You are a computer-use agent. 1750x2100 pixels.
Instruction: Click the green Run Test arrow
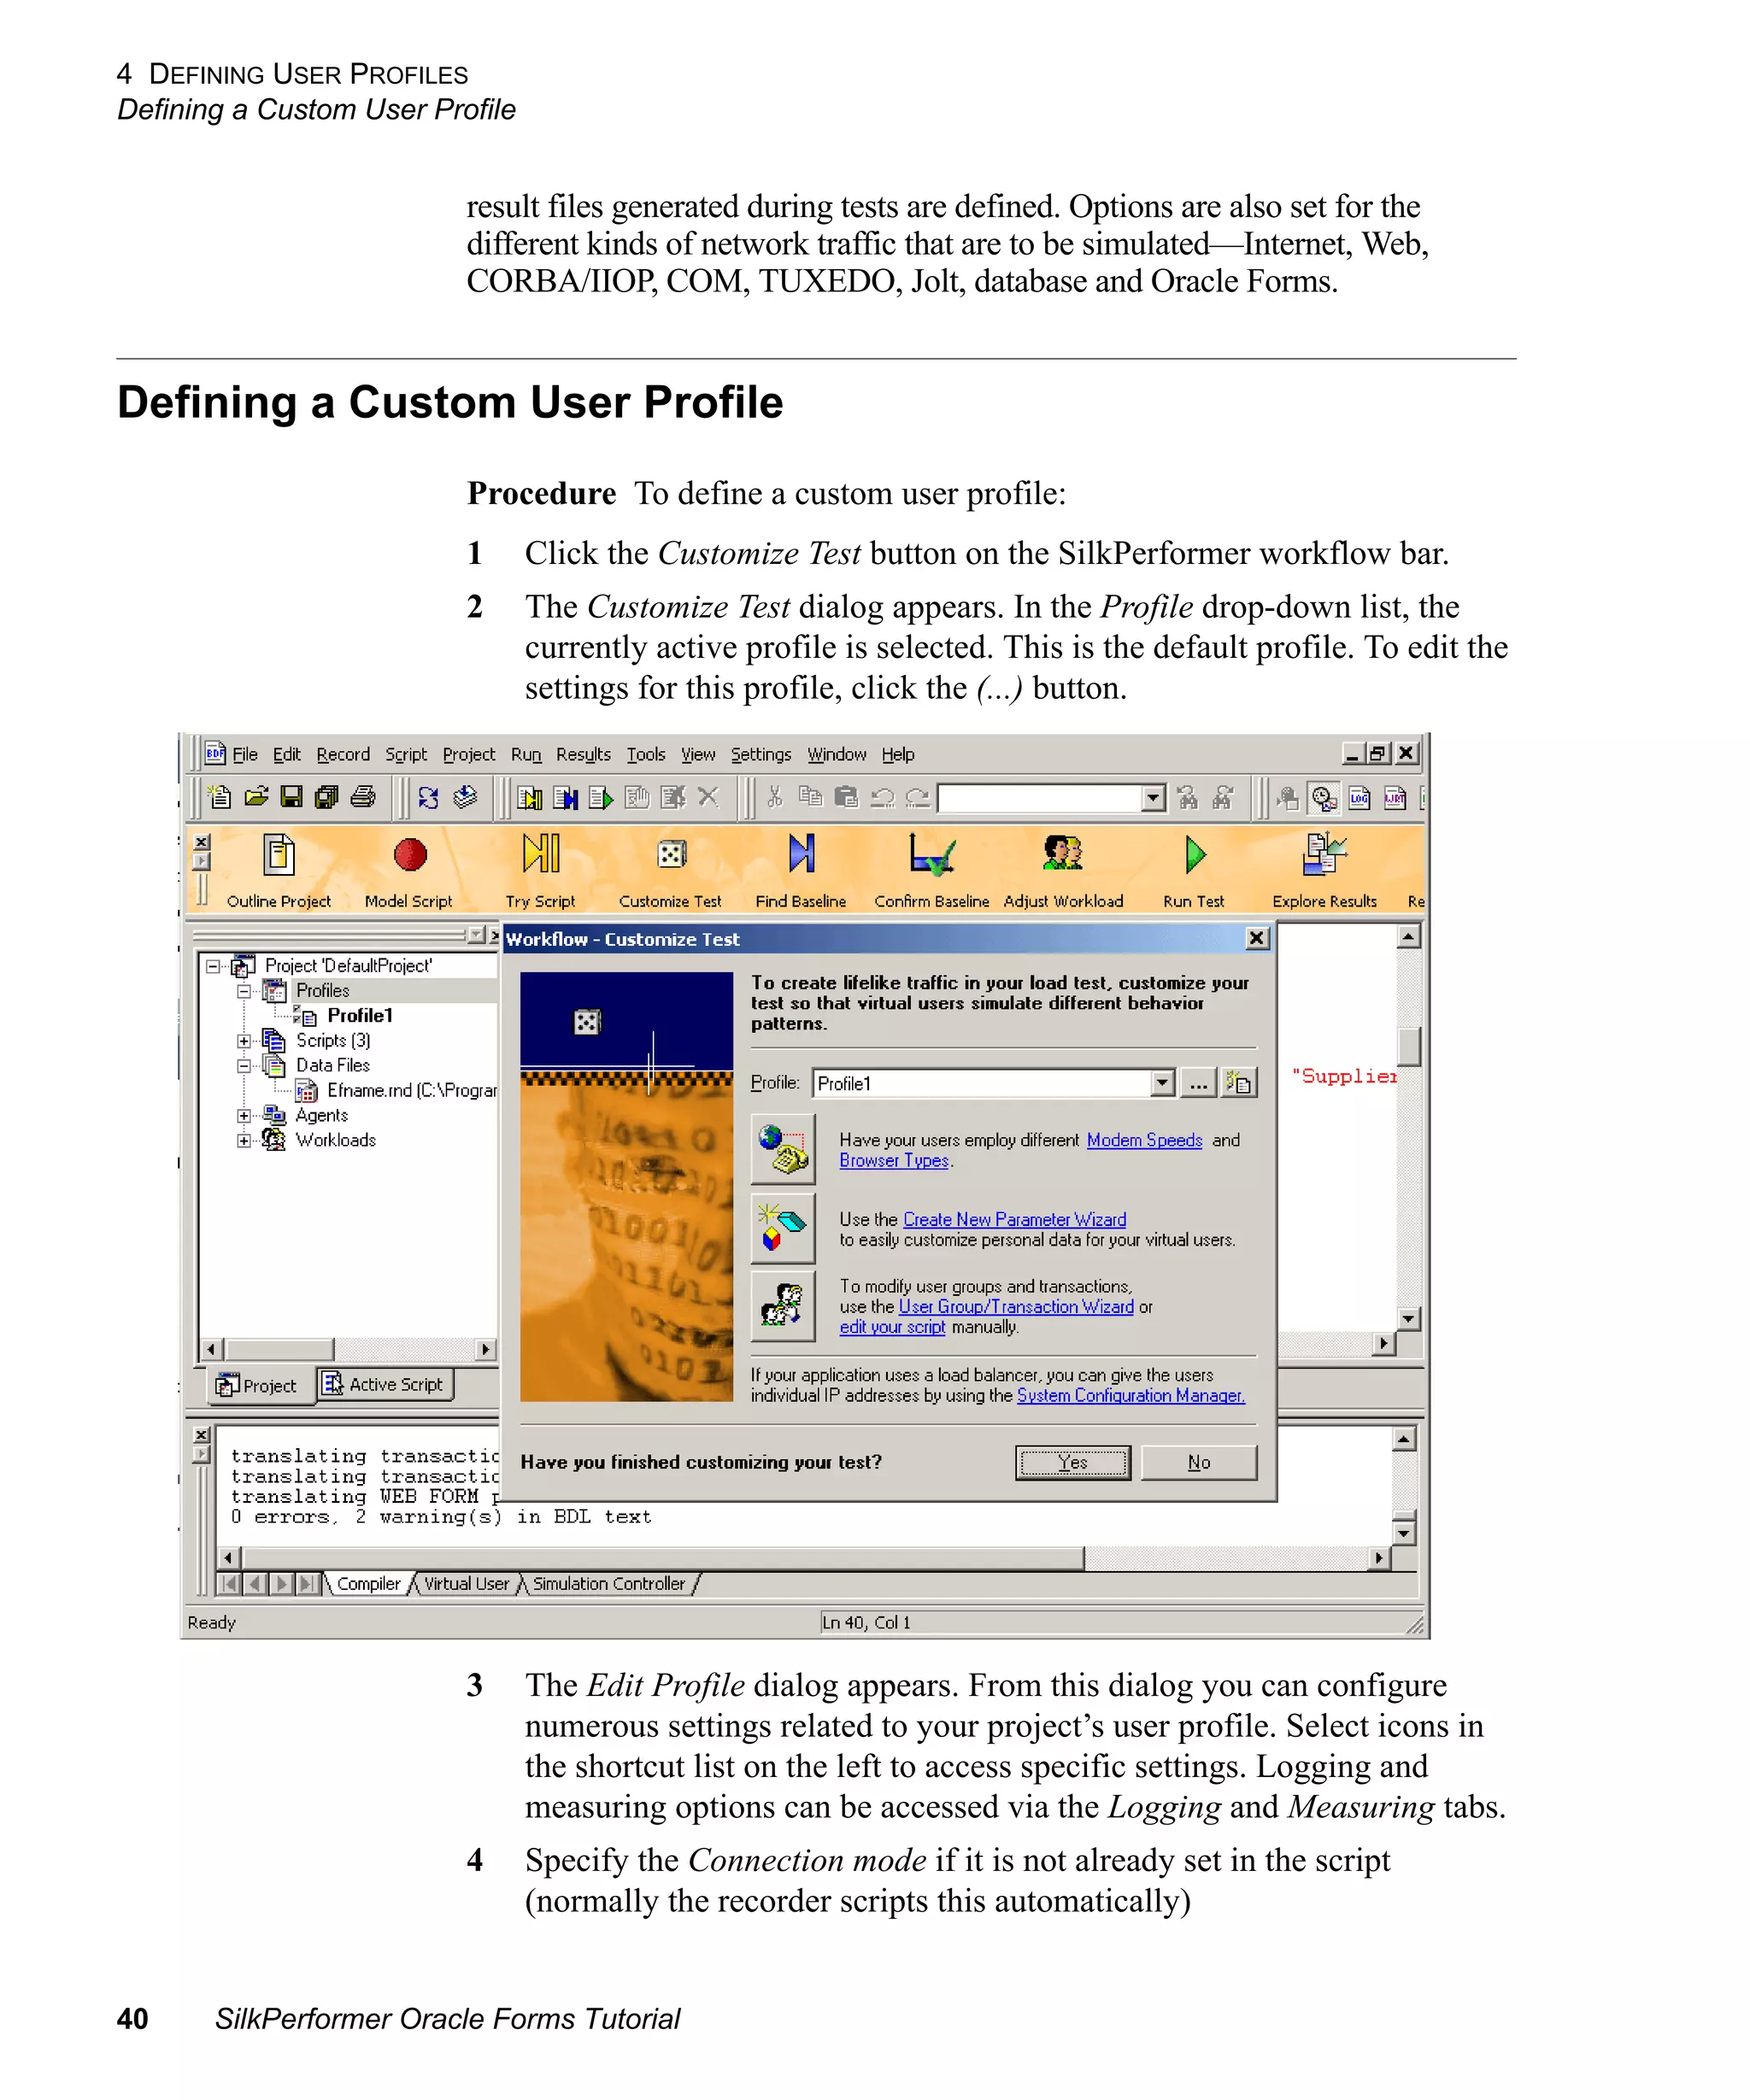click(1195, 855)
